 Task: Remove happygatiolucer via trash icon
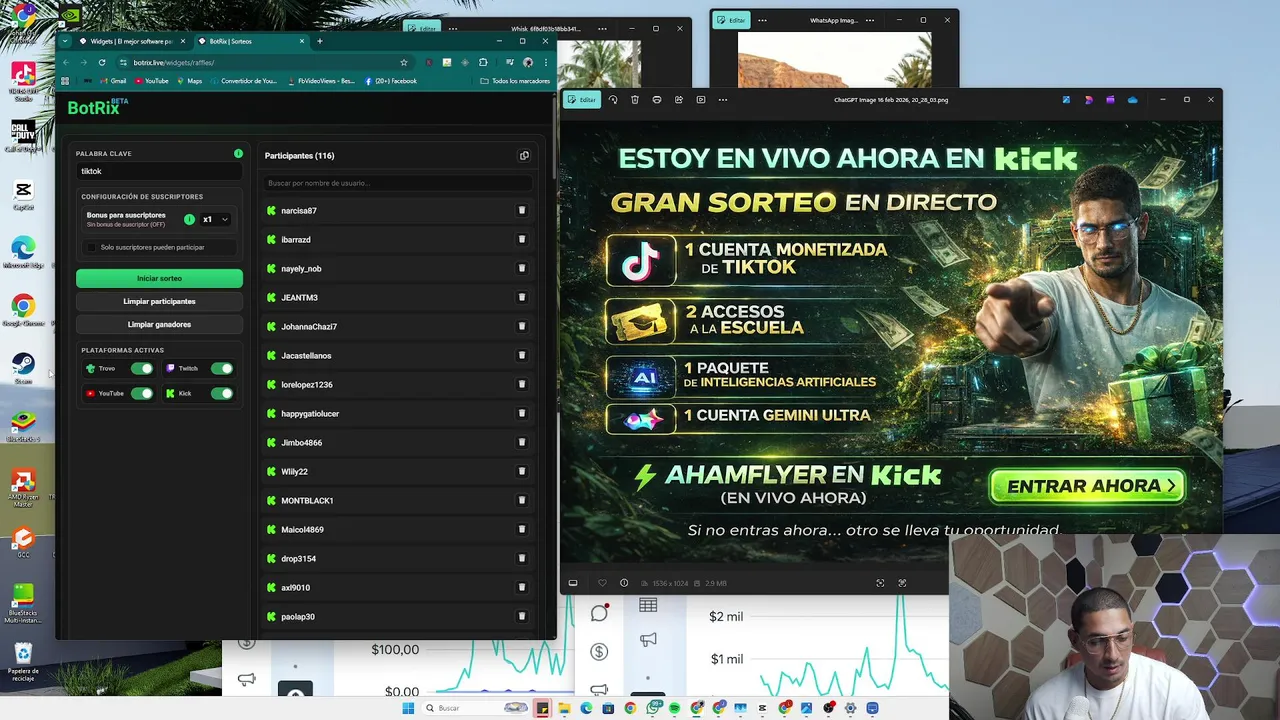pos(521,413)
